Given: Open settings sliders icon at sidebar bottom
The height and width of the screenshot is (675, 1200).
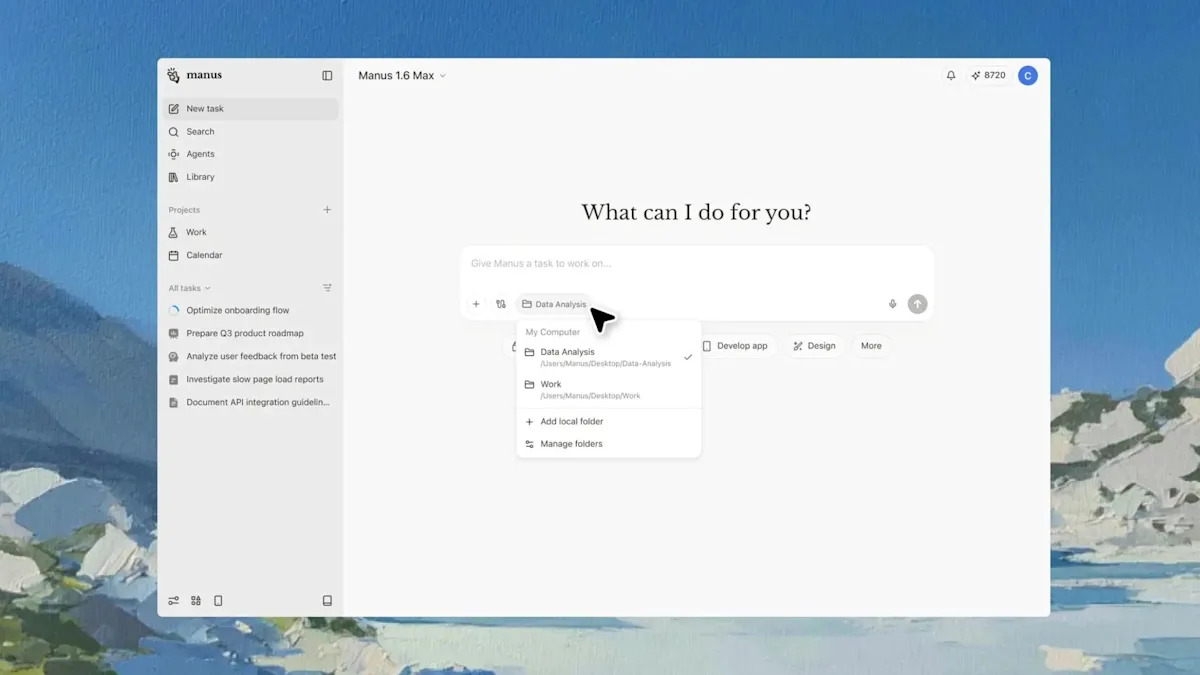Looking at the screenshot, I should [174, 601].
